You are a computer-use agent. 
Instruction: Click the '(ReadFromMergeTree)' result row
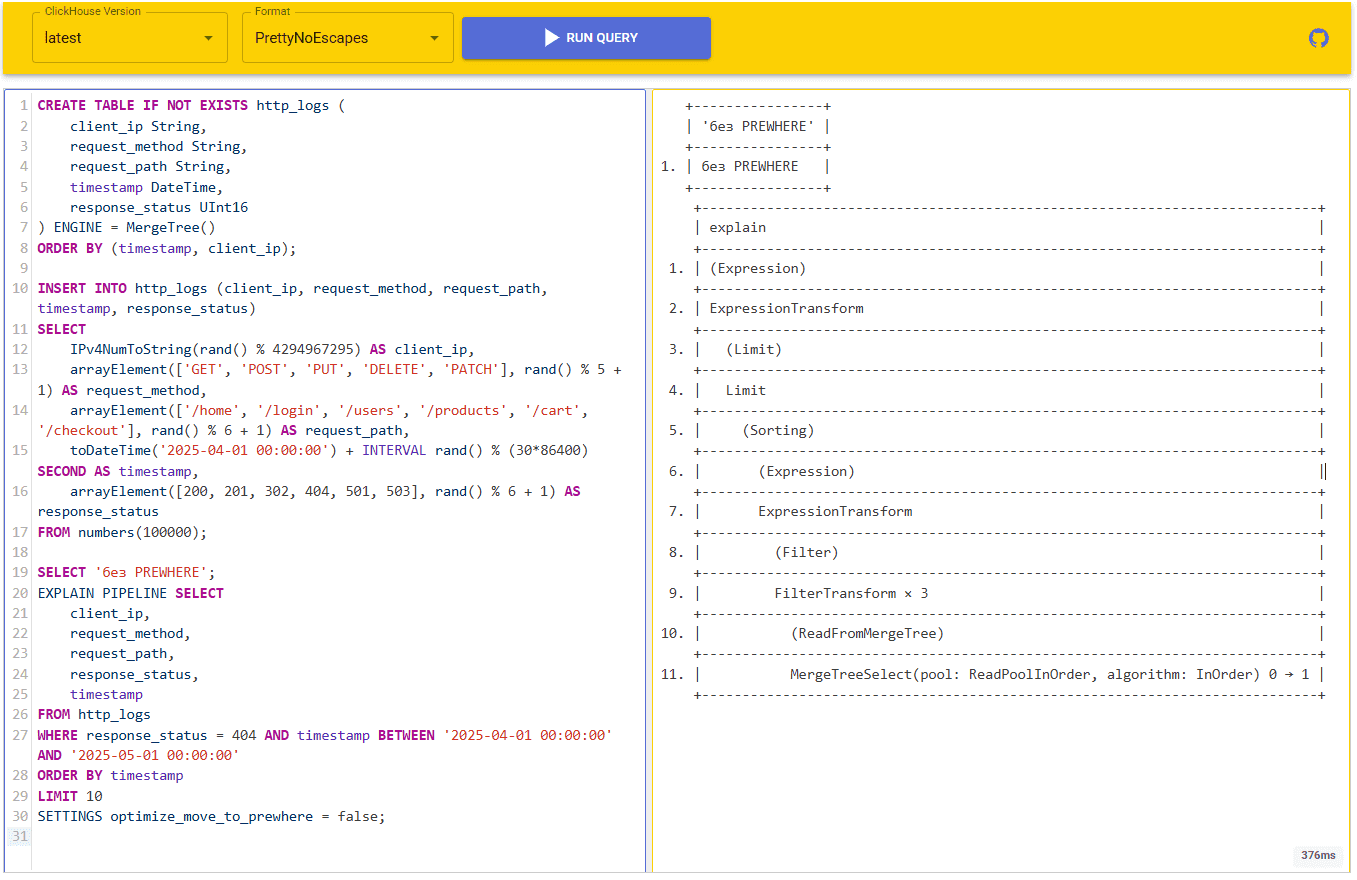tap(866, 633)
